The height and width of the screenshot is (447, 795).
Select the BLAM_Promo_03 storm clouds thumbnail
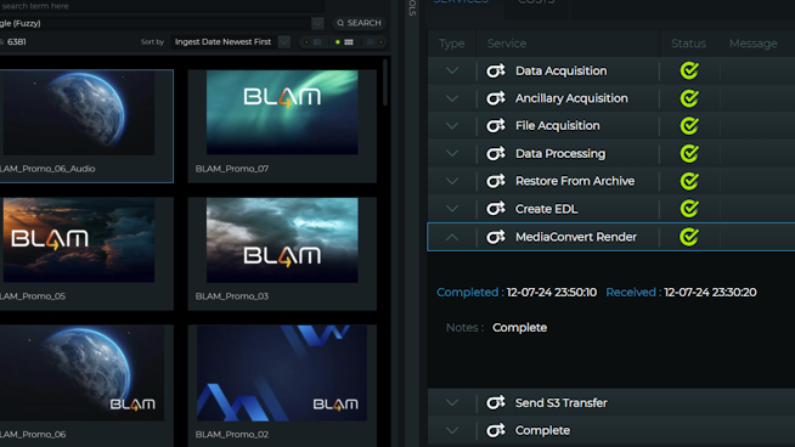[x=282, y=240]
